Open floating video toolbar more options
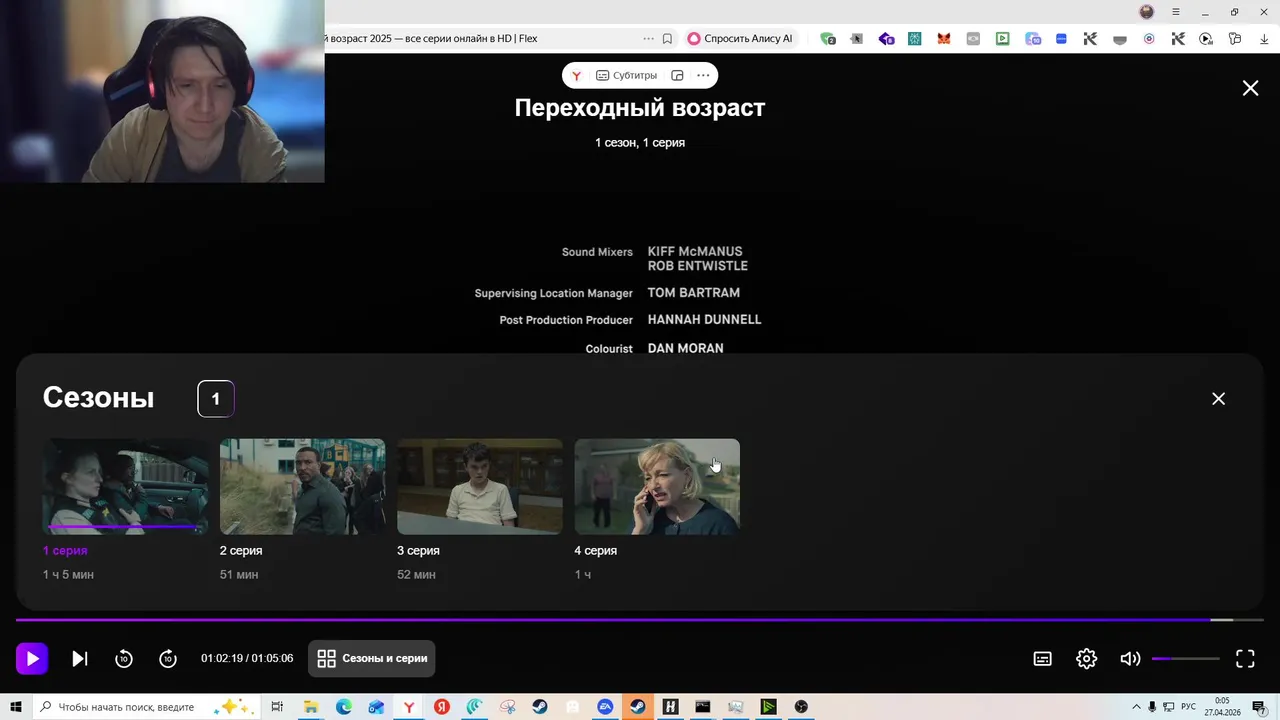The width and height of the screenshot is (1280, 720). [703, 75]
